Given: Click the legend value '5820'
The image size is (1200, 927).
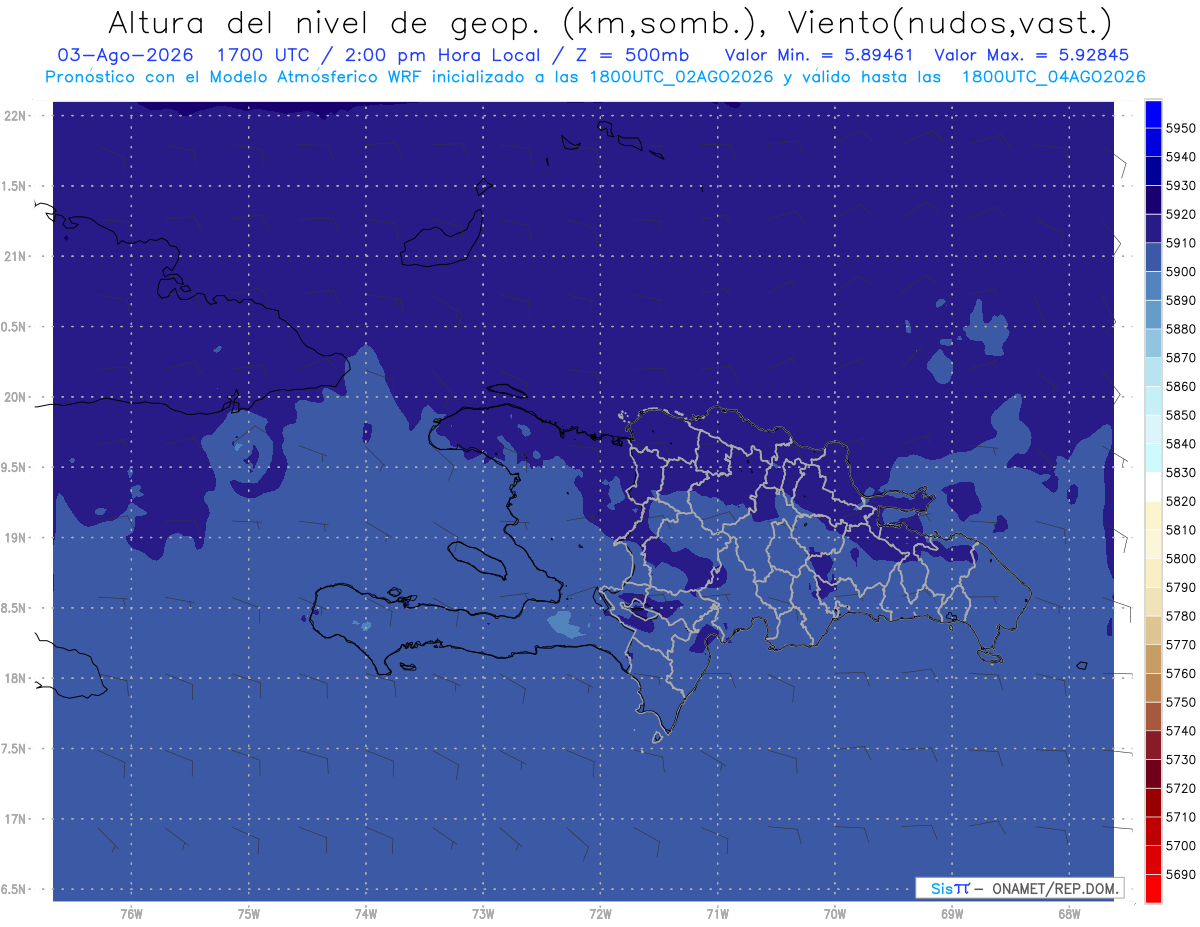Looking at the screenshot, I should pos(1181,501).
